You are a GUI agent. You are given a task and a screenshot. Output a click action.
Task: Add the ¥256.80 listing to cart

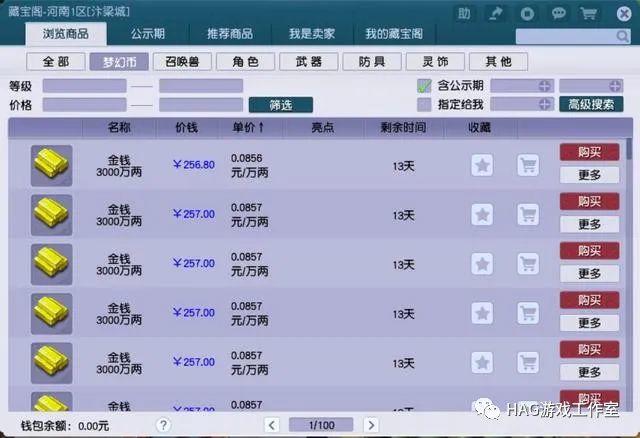[528, 165]
